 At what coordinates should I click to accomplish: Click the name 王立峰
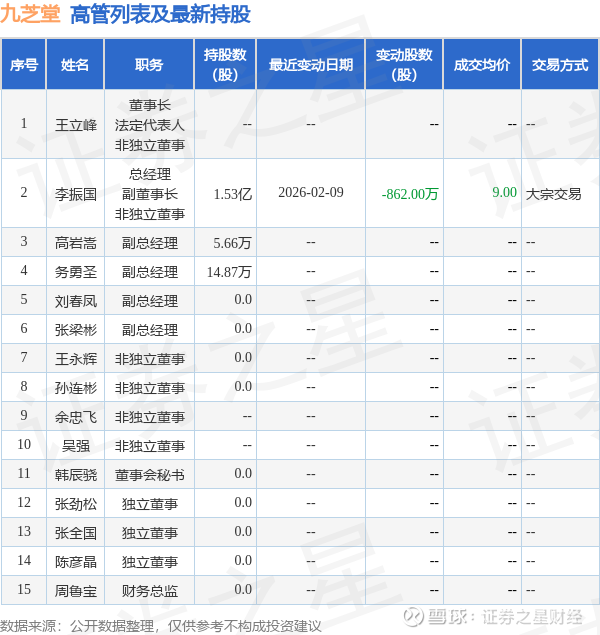pos(76,125)
